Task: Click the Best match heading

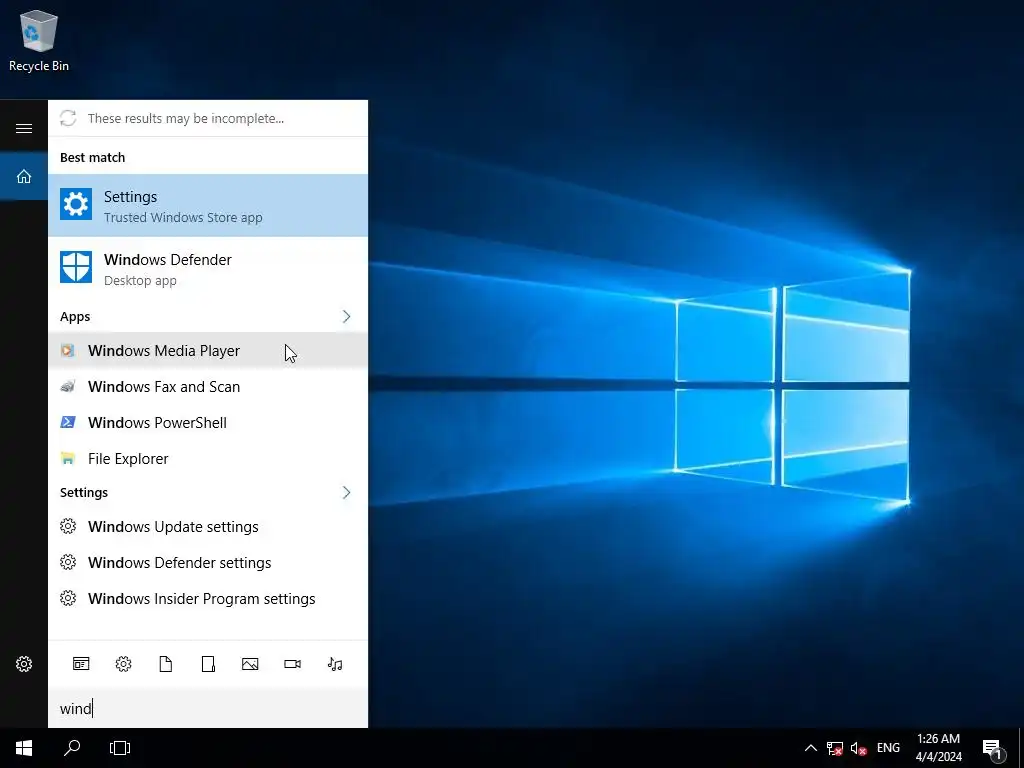Action: 93,157
